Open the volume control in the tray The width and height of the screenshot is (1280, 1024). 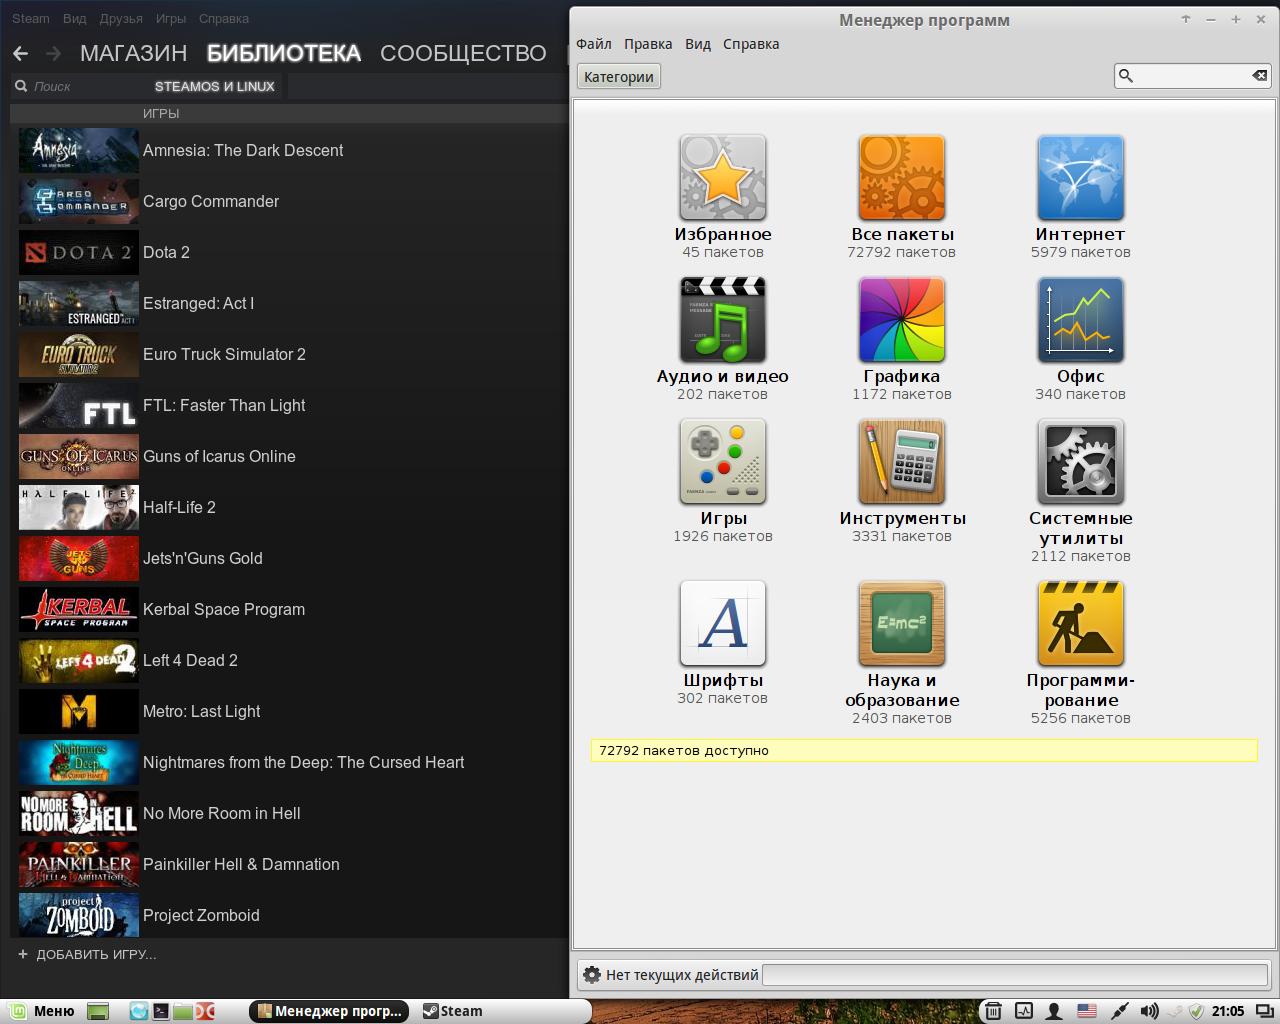coord(1150,1011)
